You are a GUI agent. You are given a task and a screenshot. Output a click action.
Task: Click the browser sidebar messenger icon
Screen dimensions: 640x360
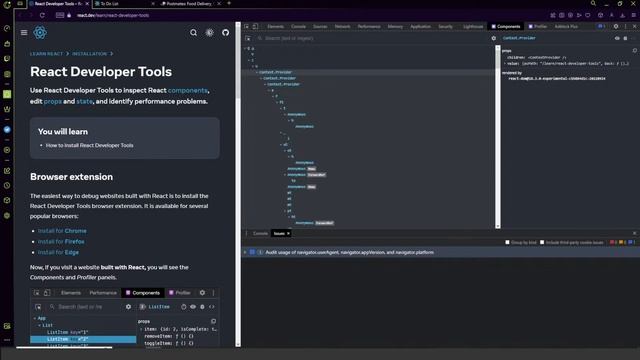(7, 129)
